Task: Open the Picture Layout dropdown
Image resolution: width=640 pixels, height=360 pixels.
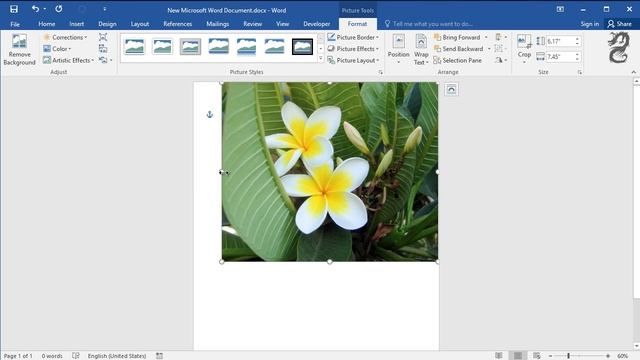Action: pyautogui.click(x=353, y=60)
